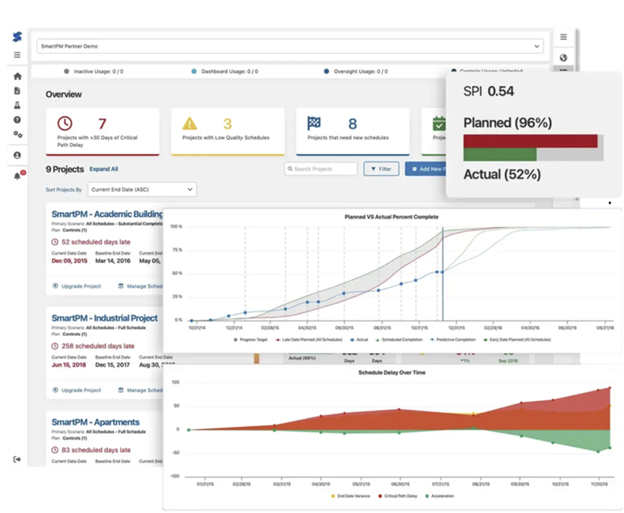Open the document icon in sidebar
624x513 pixels.
(17, 91)
